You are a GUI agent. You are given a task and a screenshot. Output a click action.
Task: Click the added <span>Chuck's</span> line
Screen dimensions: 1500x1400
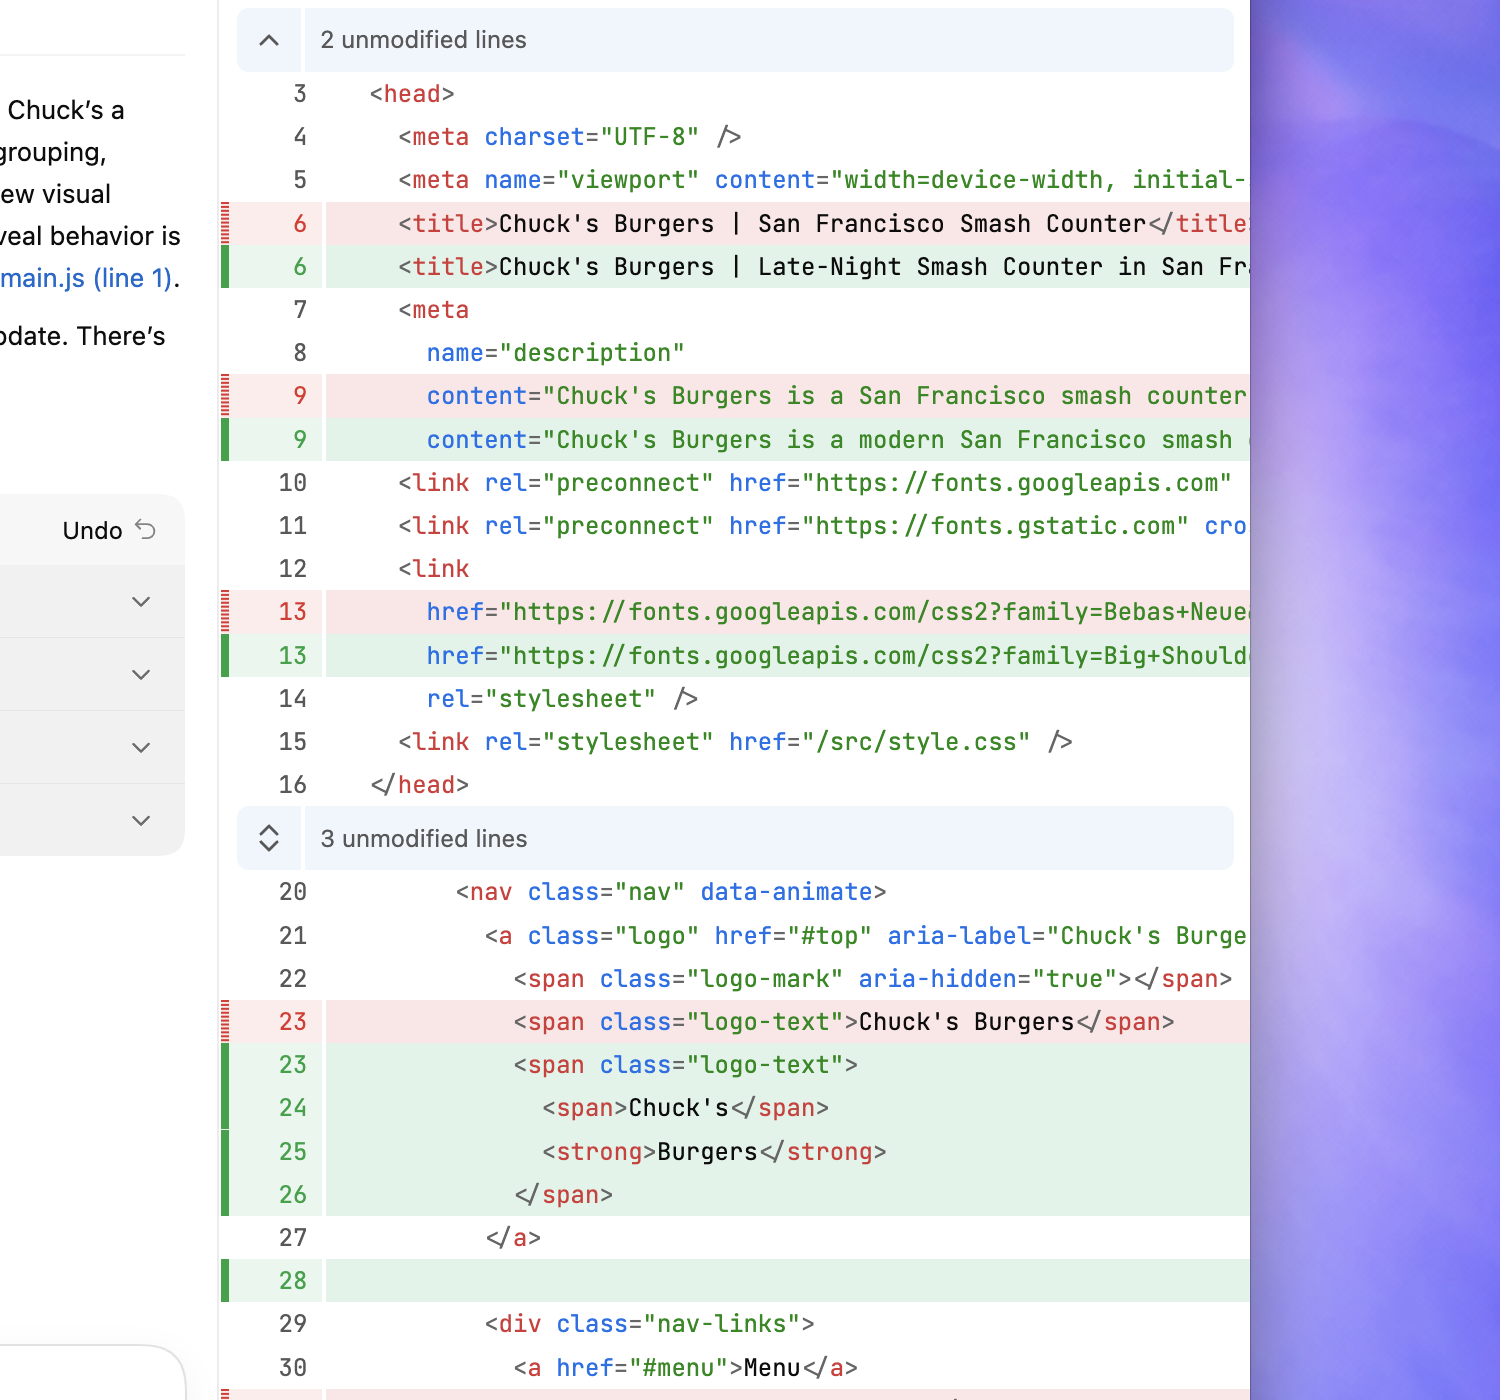(x=735, y=1108)
